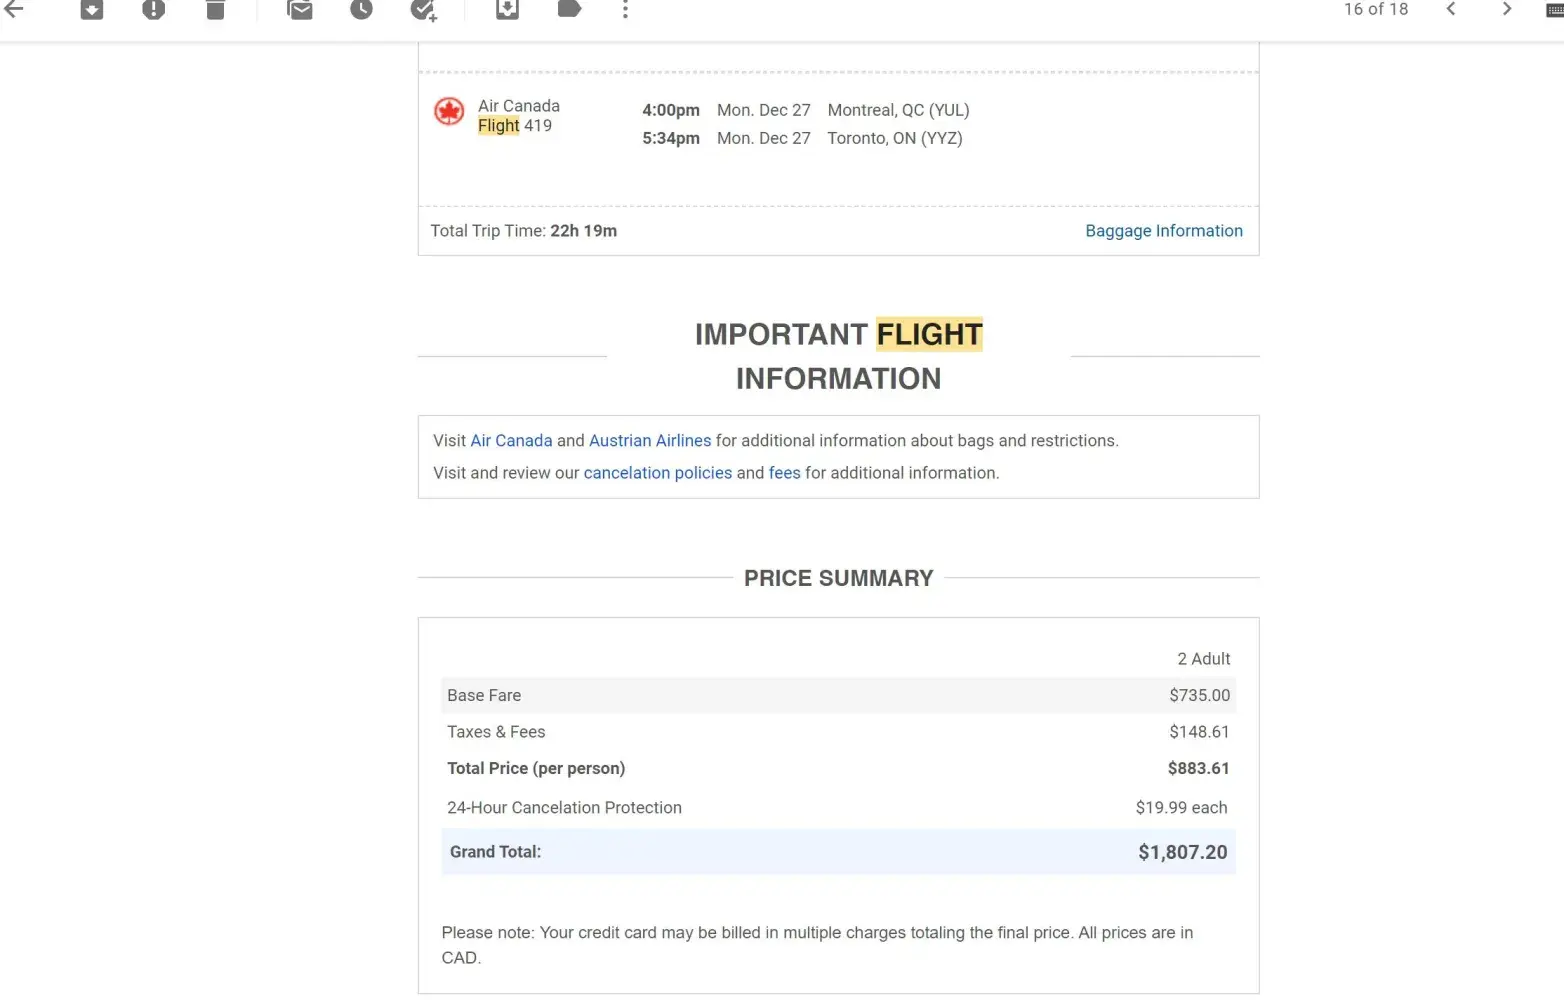Screen dimensions: 1564x1000
Task: Delete this email with trash icon
Action: 215,9
